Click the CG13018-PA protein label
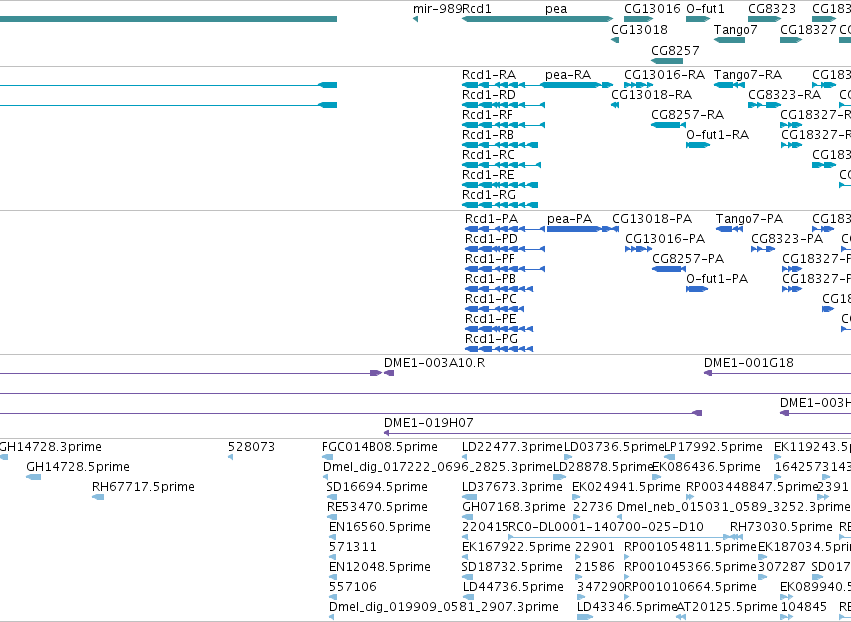Image resolution: width=851 pixels, height=622 pixels. click(652, 219)
